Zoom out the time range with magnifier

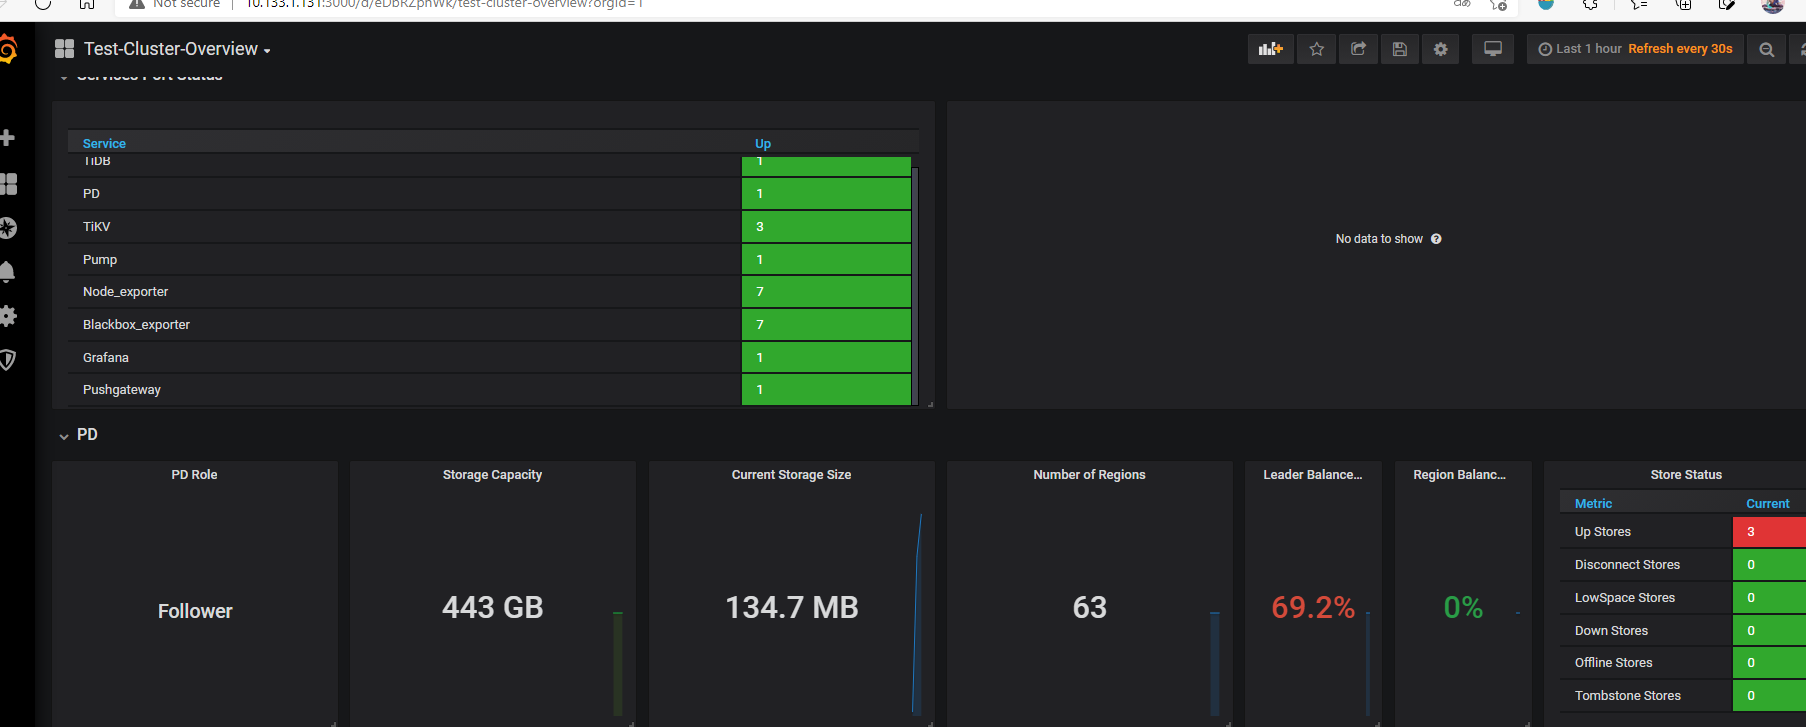tap(1767, 49)
